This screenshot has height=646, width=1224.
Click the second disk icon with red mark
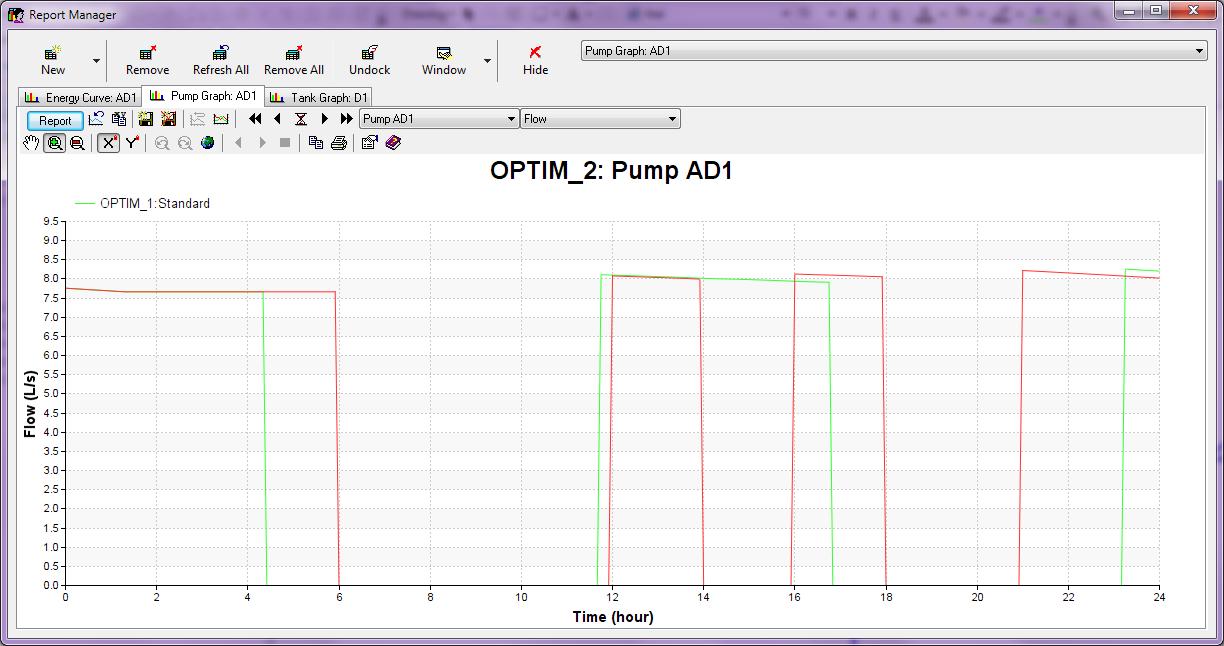click(x=168, y=119)
